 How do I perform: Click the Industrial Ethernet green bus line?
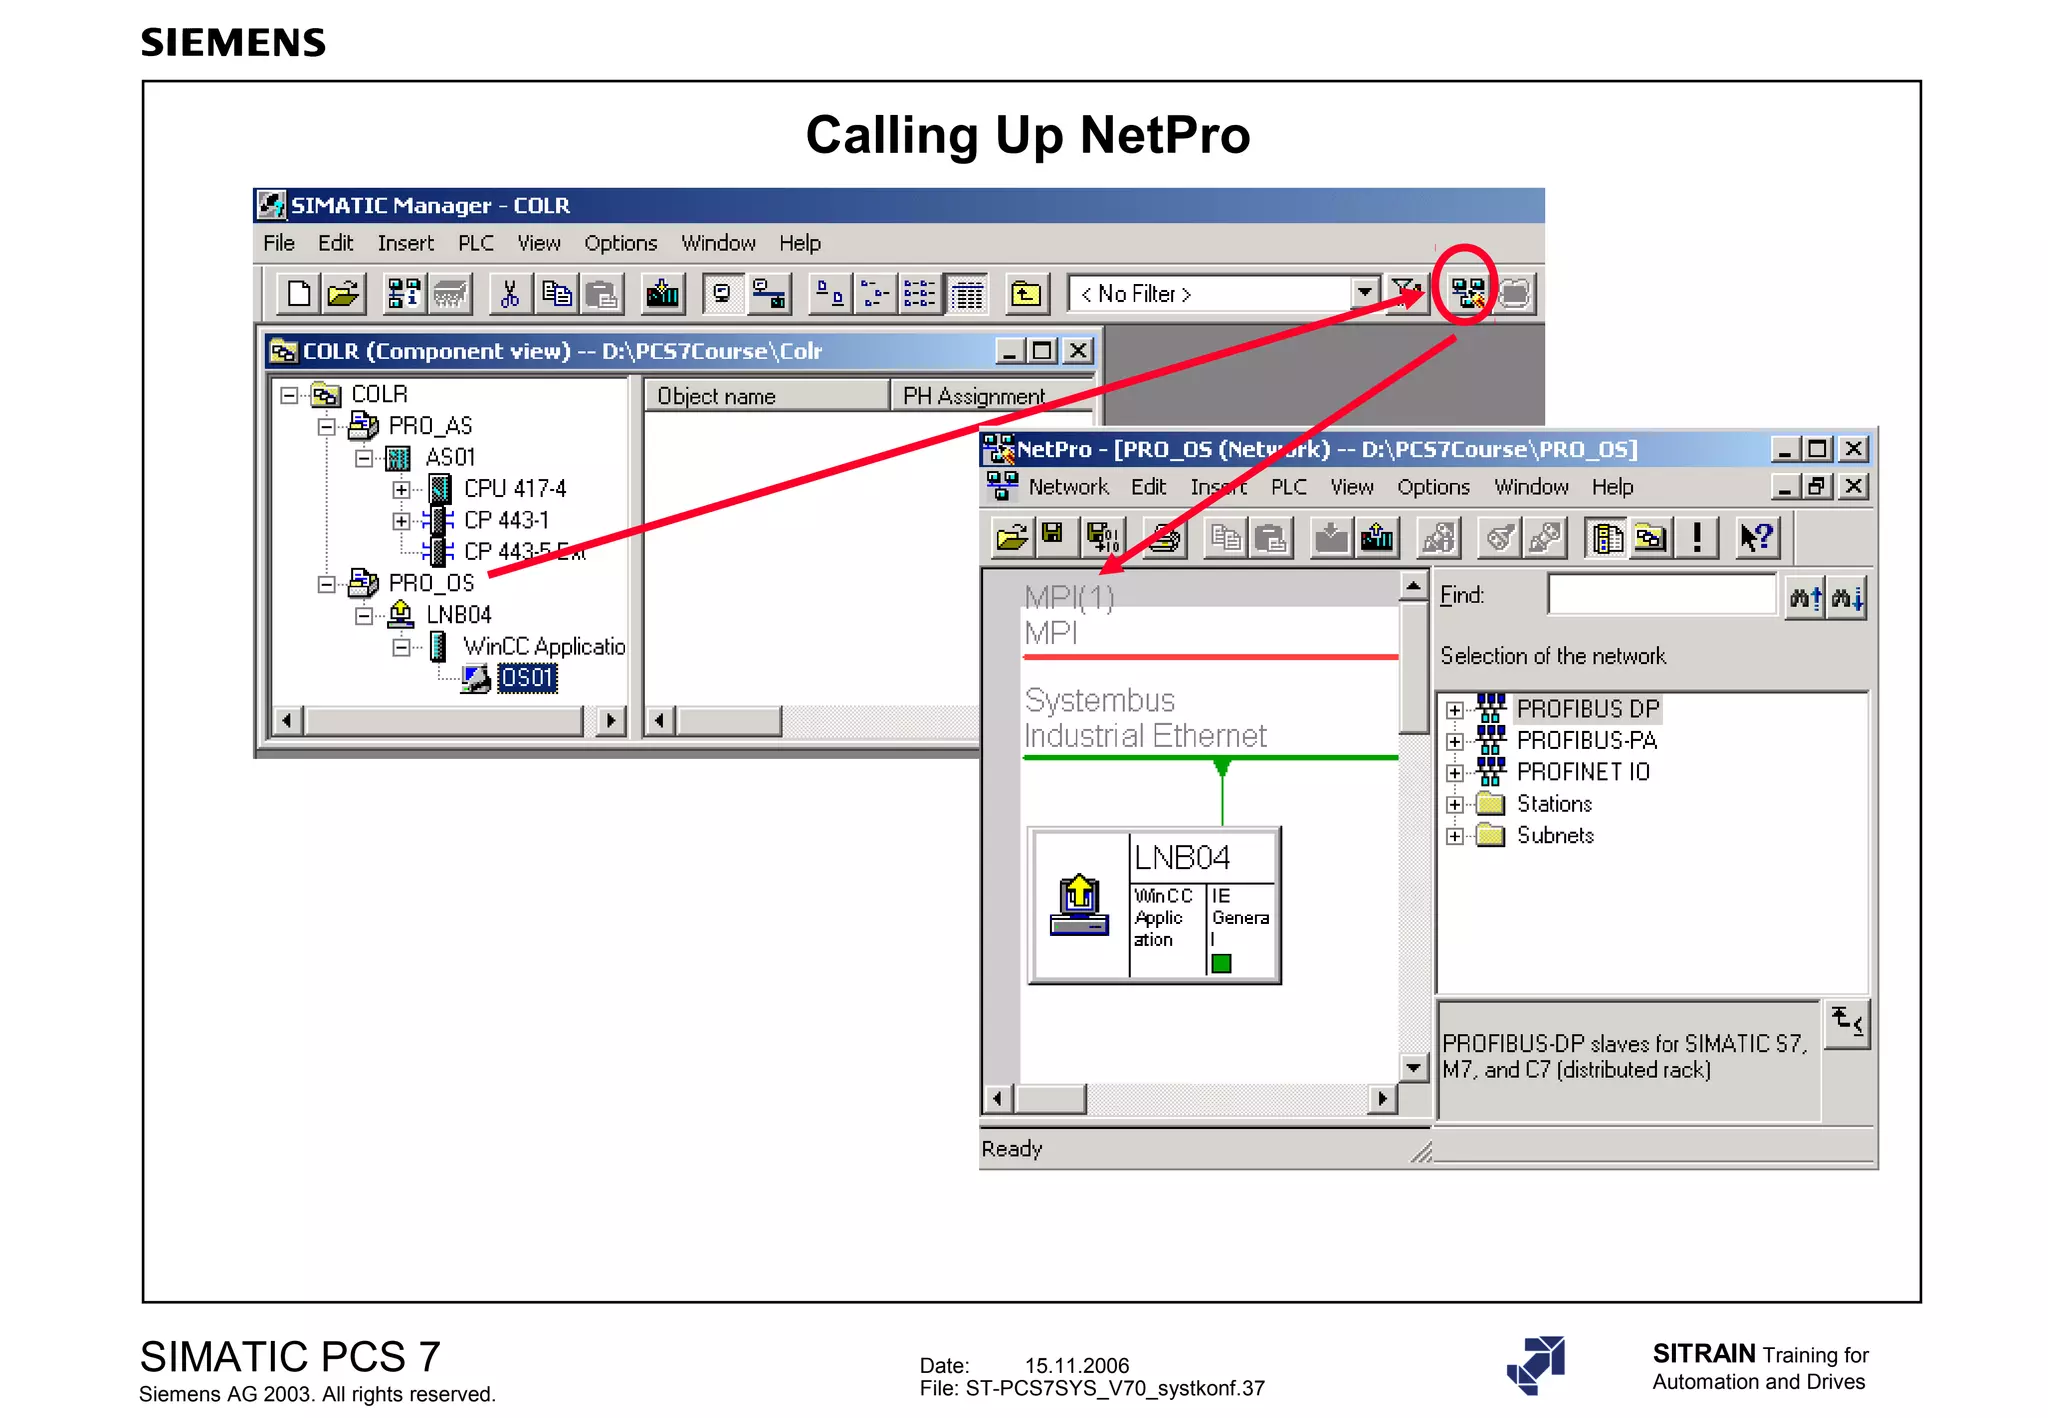(x=1210, y=758)
